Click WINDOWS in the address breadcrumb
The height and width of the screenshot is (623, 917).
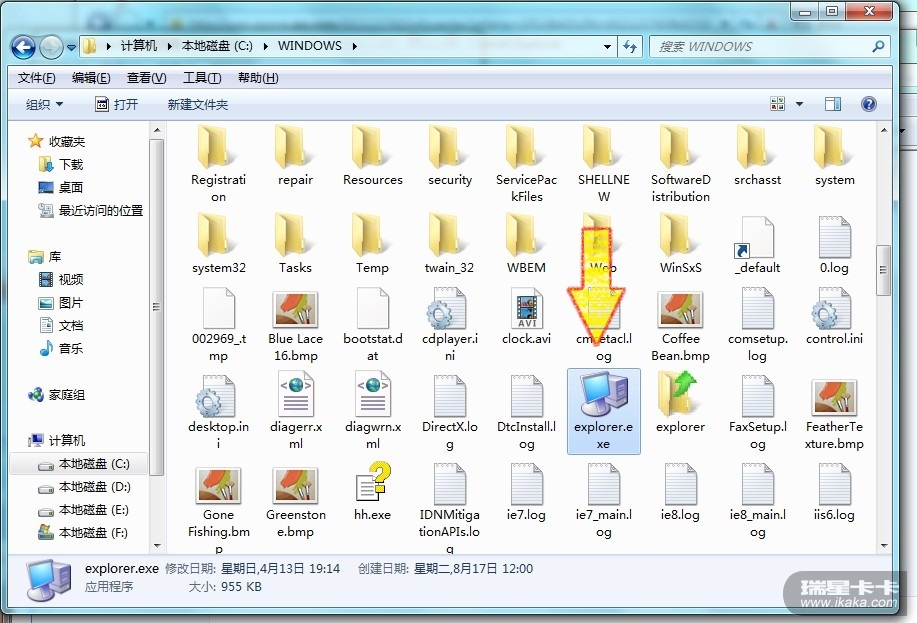pyautogui.click(x=309, y=46)
